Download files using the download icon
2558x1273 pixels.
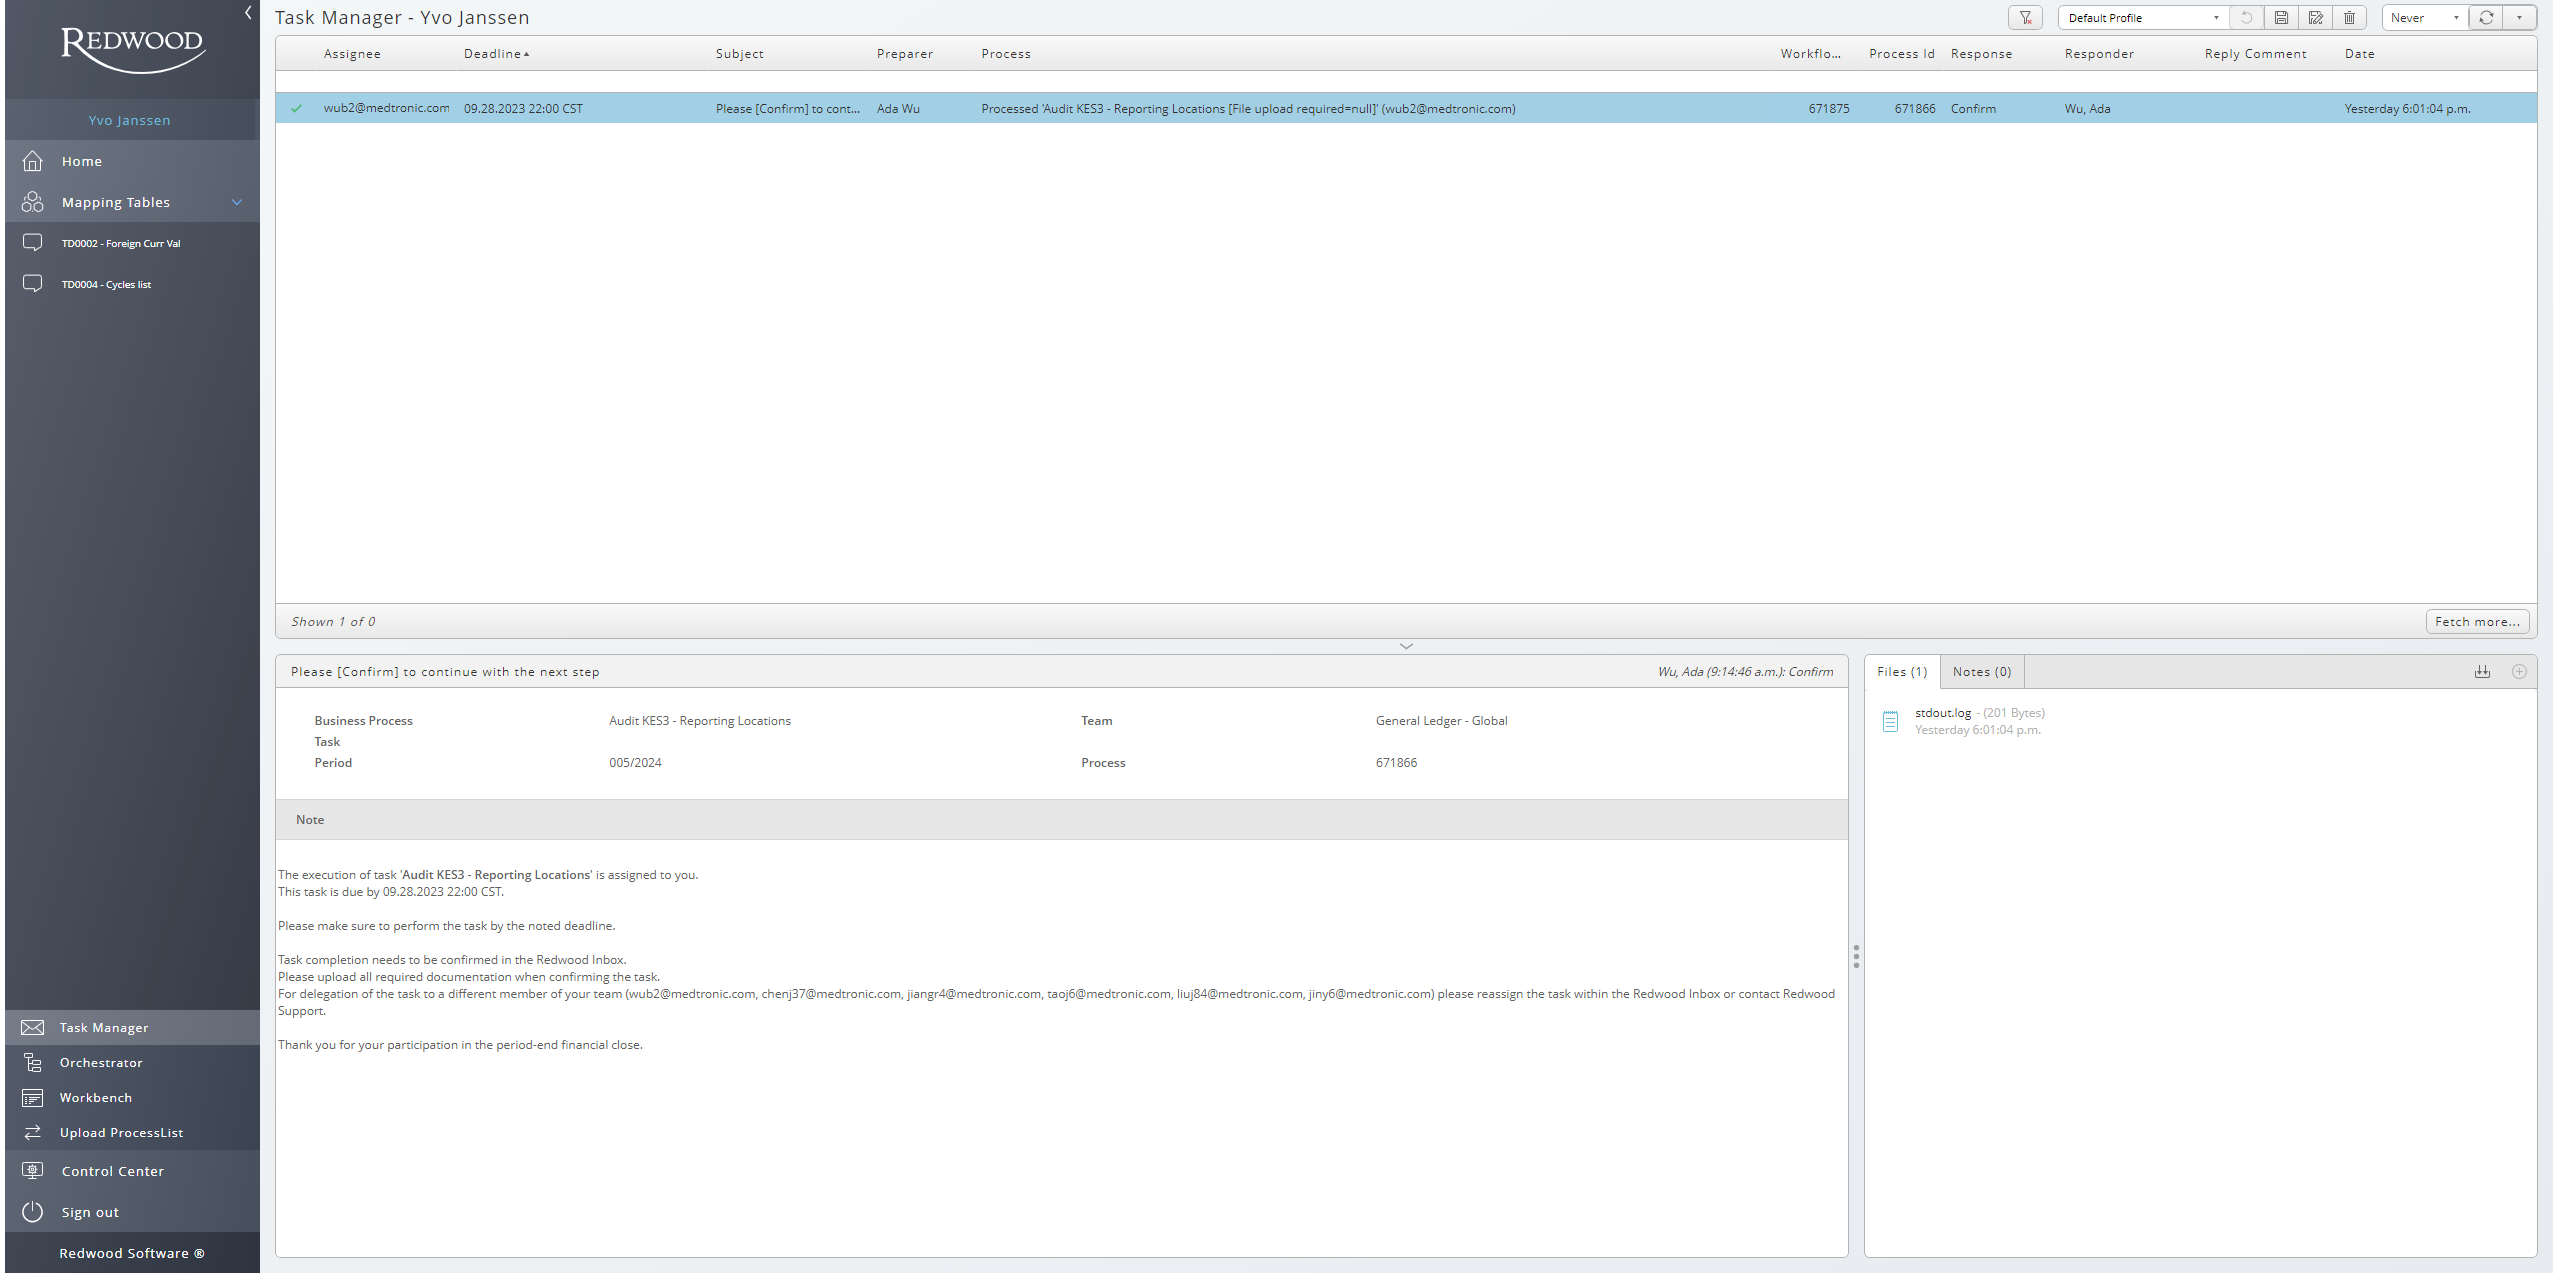(2482, 672)
